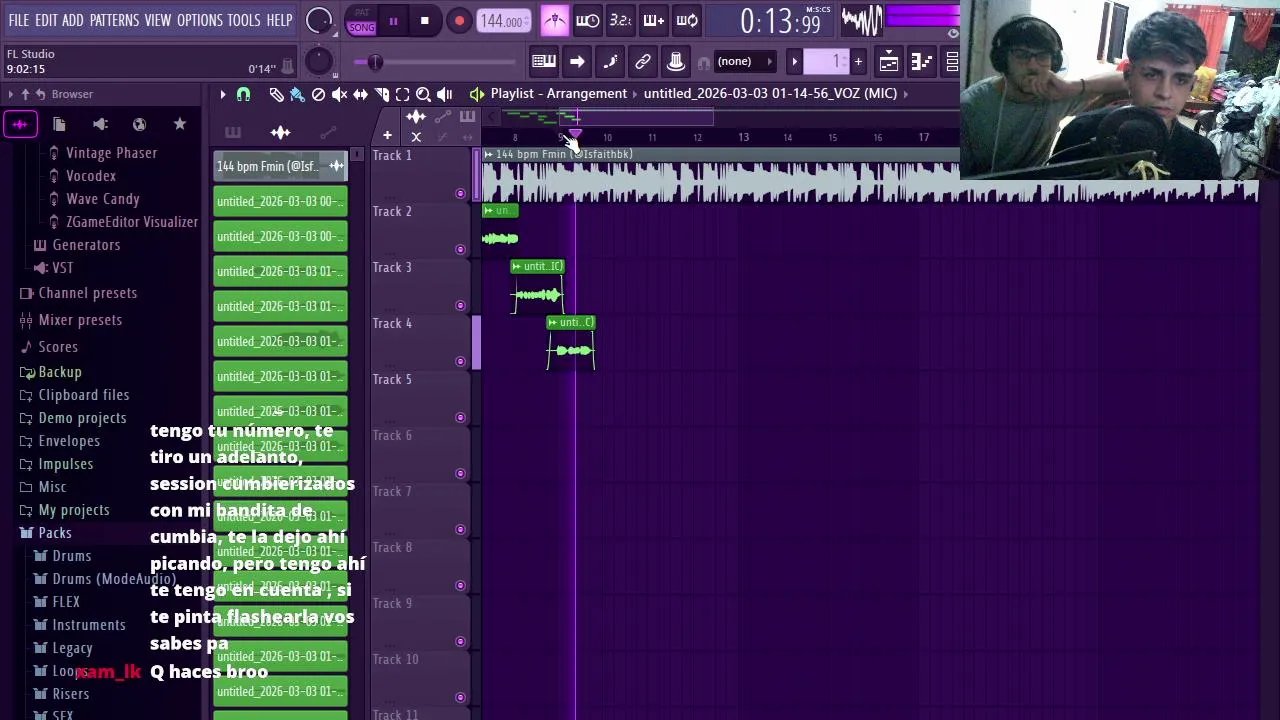1280x720 pixels.
Task: Open the My projects folder
Action: (x=74, y=510)
